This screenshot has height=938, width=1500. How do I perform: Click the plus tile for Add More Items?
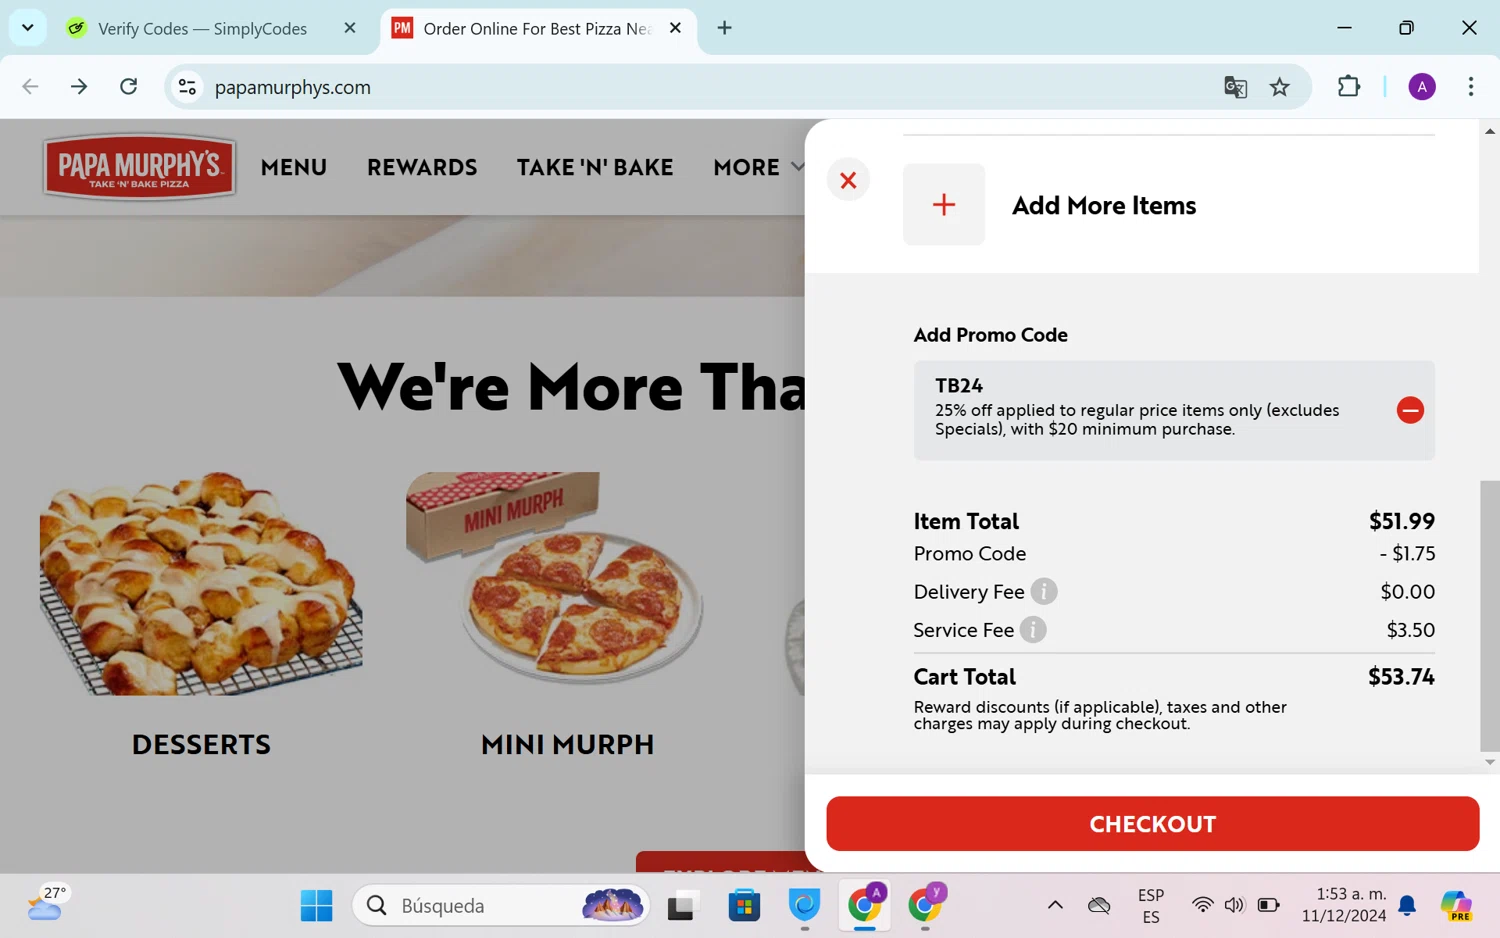(x=943, y=205)
